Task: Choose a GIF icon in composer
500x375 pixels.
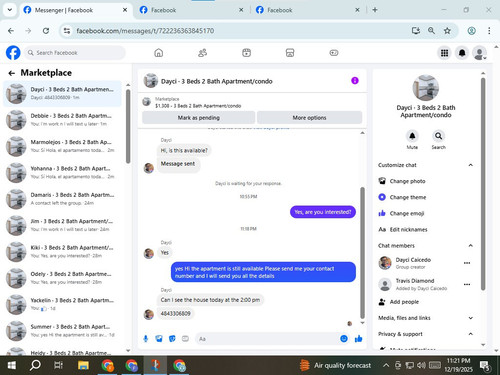Action: [x=185, y=339]
